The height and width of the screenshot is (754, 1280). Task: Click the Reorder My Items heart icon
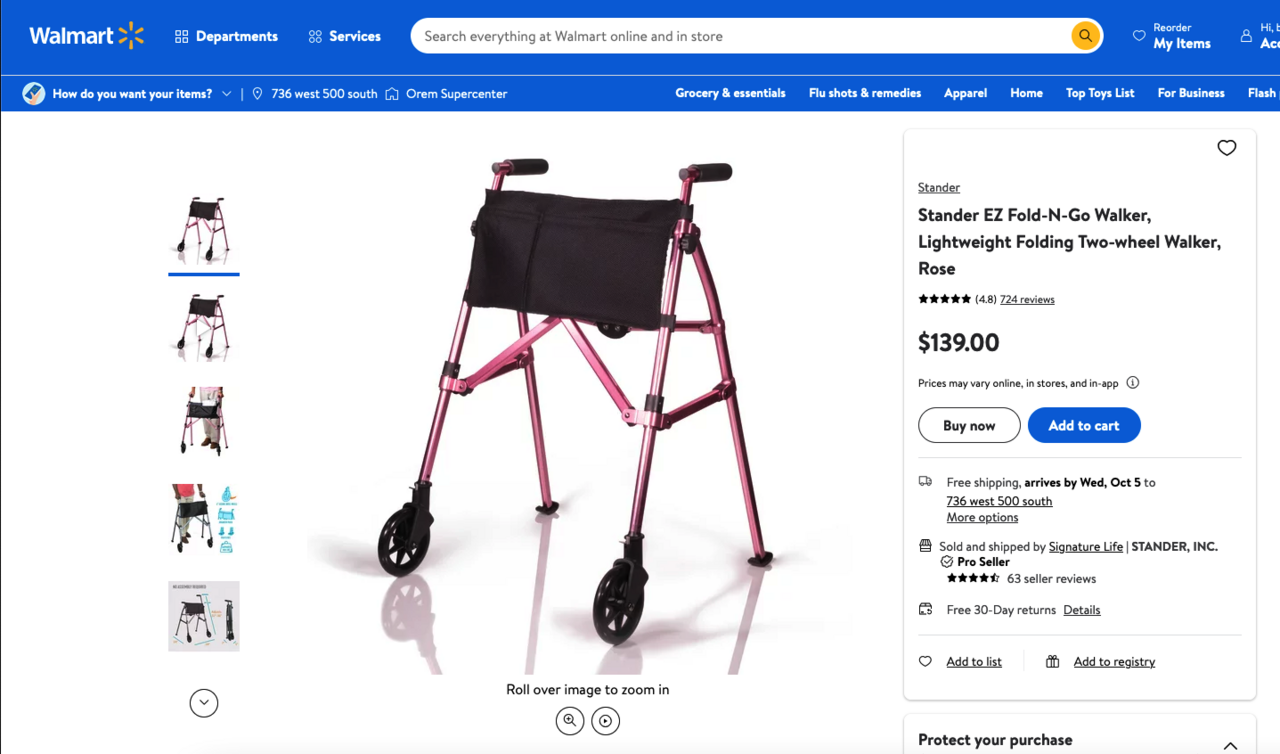(1139, 36)
